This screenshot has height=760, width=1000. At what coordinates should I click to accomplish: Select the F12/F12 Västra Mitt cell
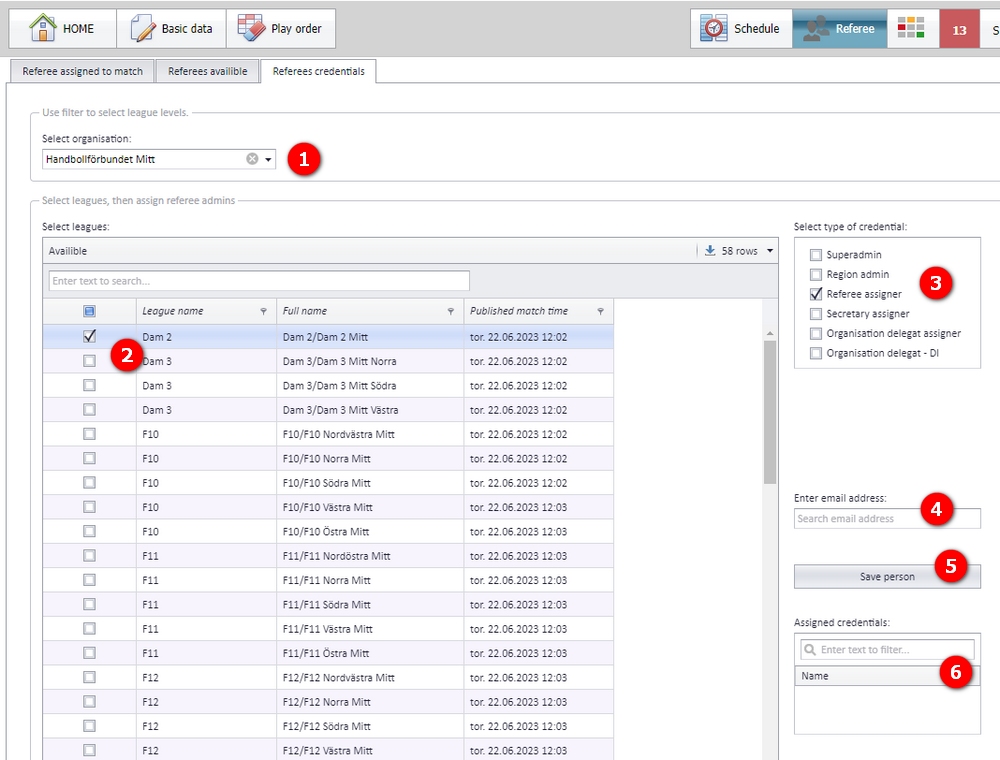tap(370, 750)
